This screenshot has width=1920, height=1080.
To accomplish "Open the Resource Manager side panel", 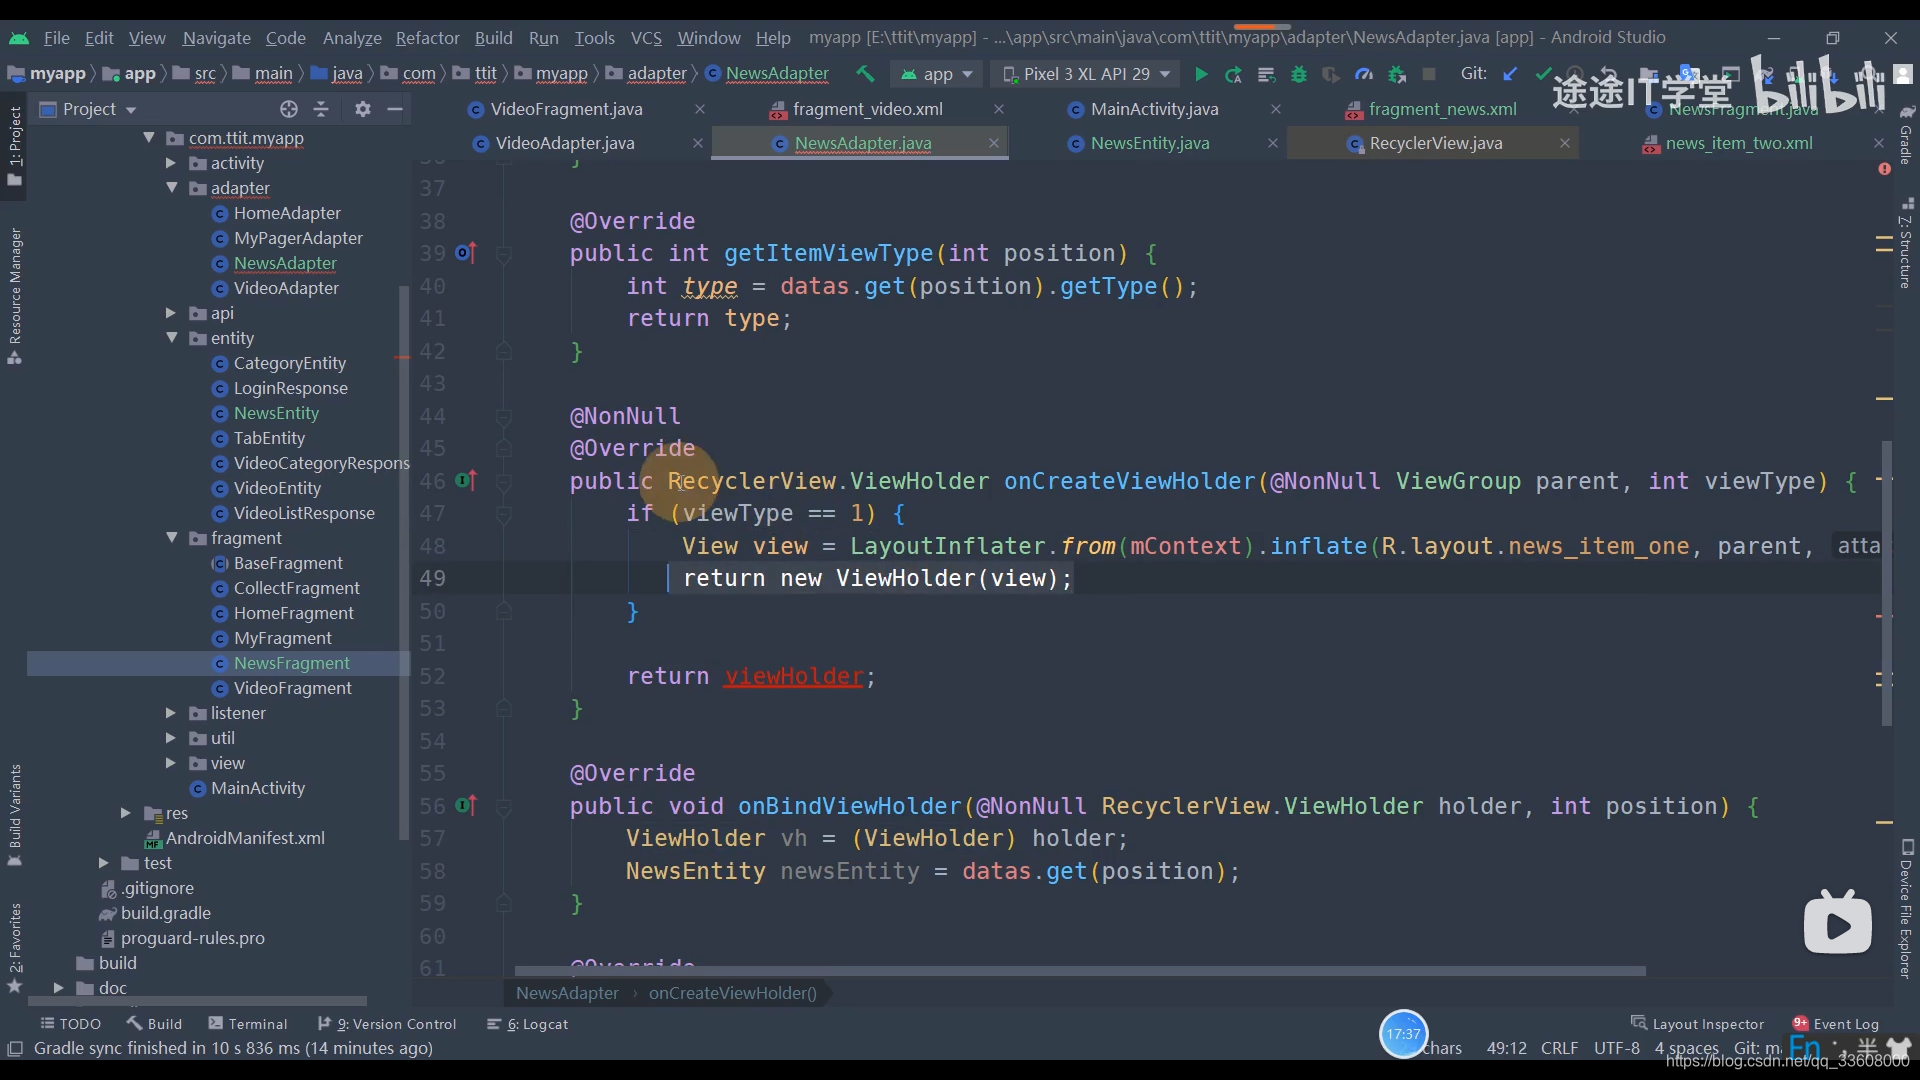I will [x=15, y=296].
